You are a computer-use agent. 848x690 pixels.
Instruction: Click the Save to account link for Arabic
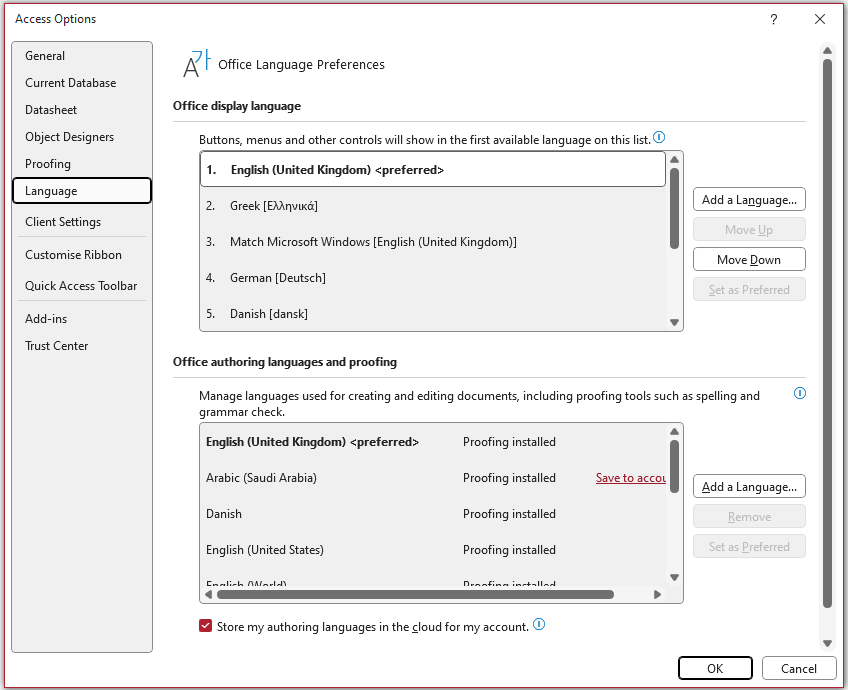(x=631, y=478)
